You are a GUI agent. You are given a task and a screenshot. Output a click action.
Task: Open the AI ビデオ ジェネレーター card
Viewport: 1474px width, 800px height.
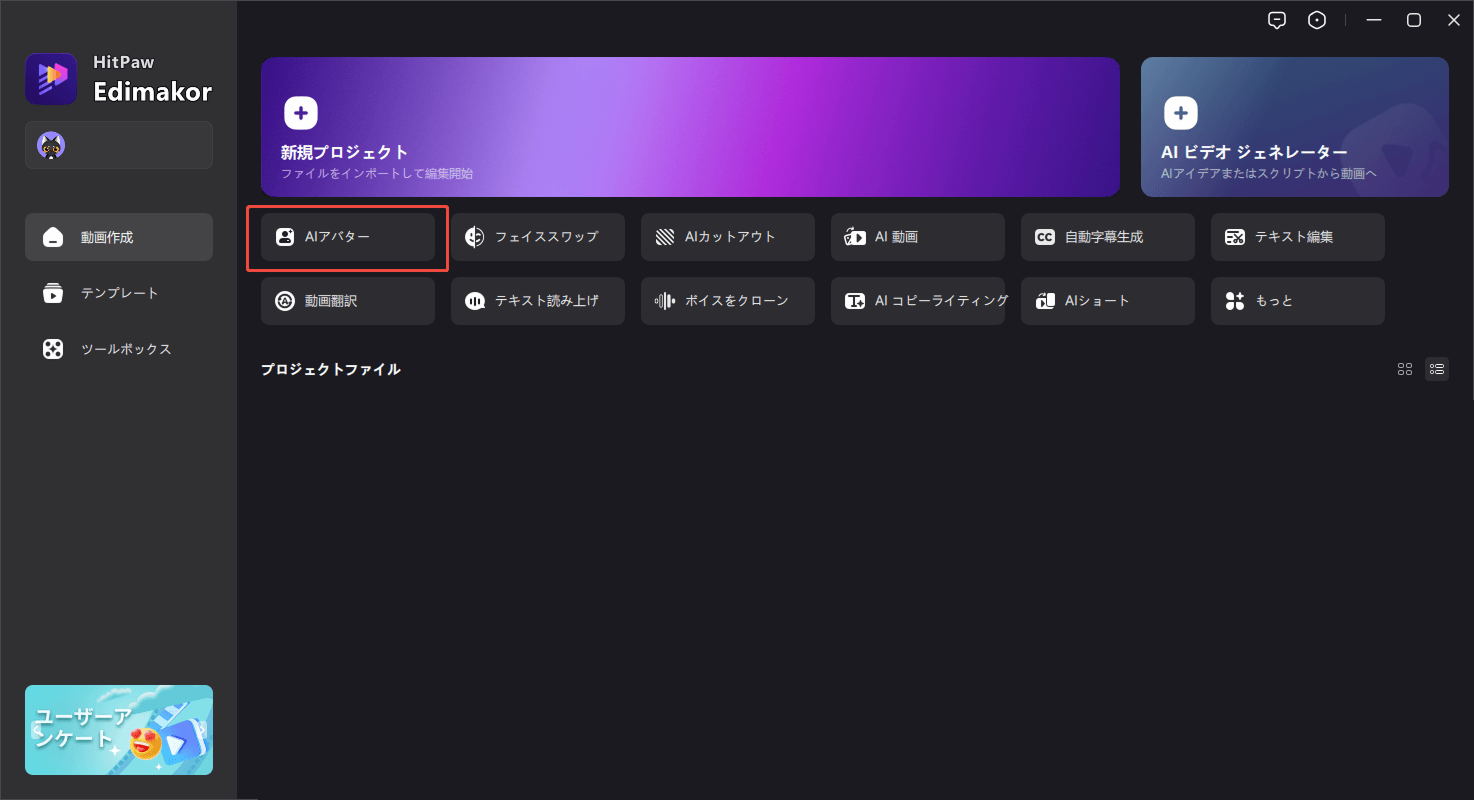1295,127
